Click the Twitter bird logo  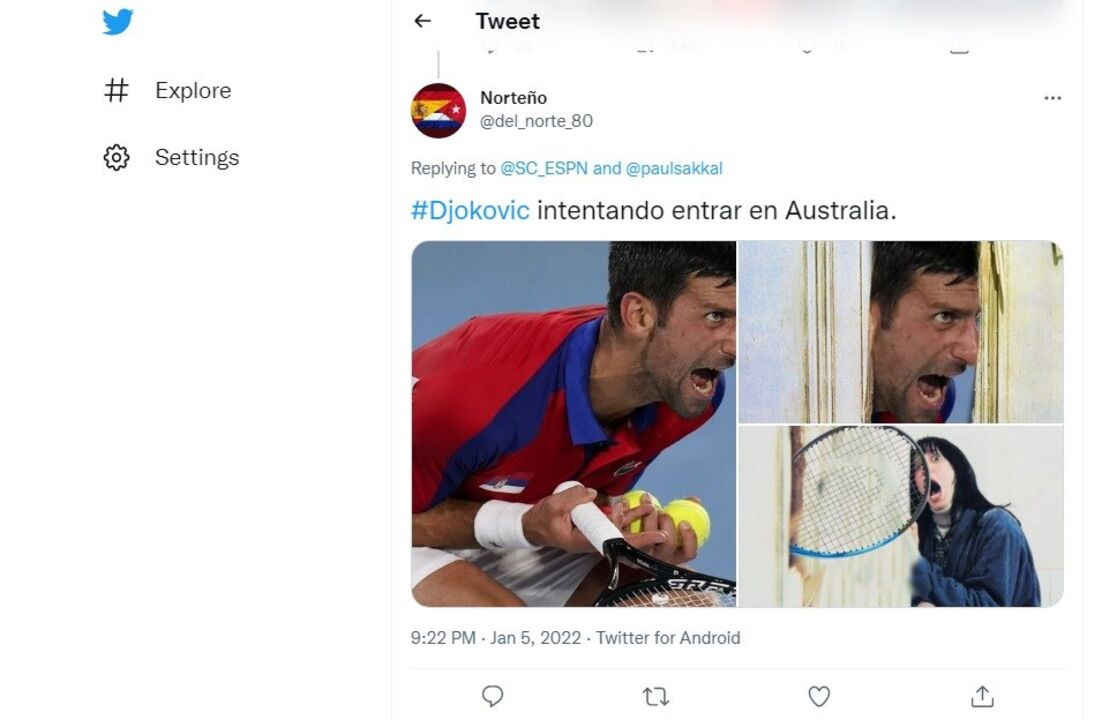tap(118, 21)
